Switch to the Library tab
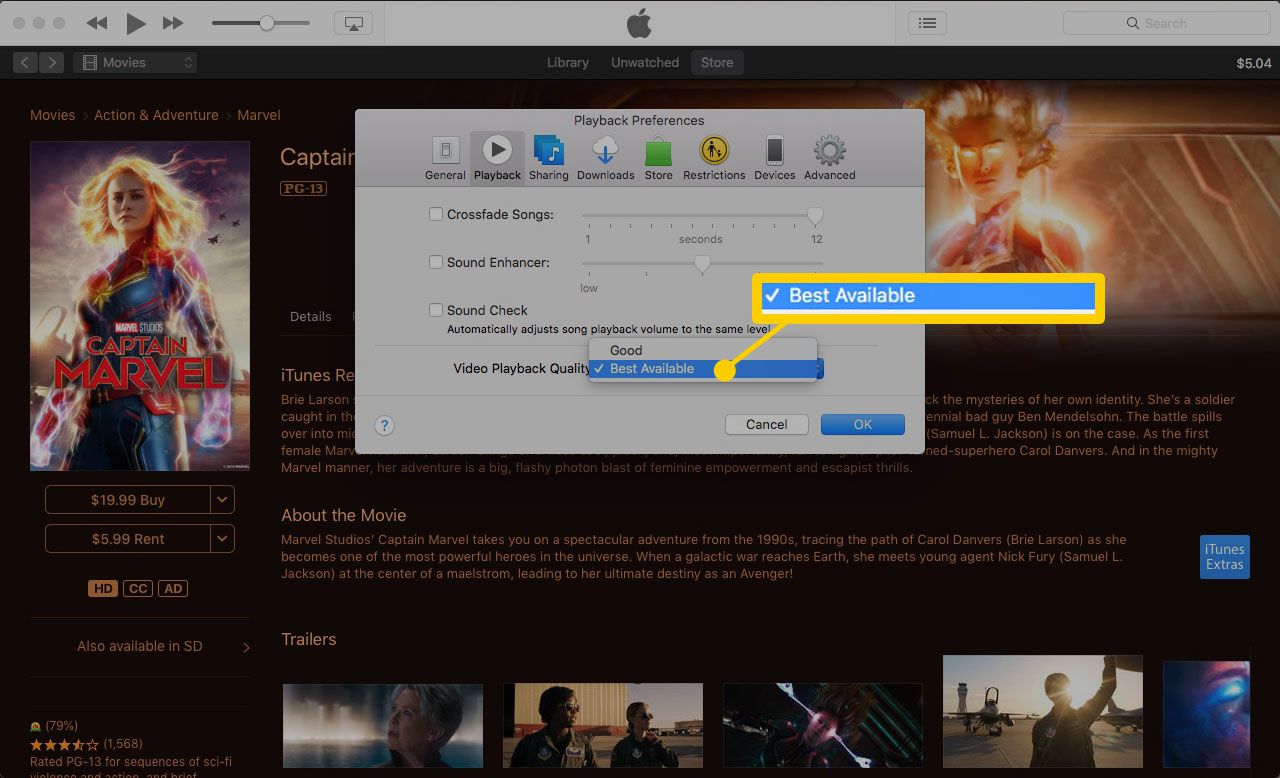Screen dimensions: 1280x778 click(567, 62)
